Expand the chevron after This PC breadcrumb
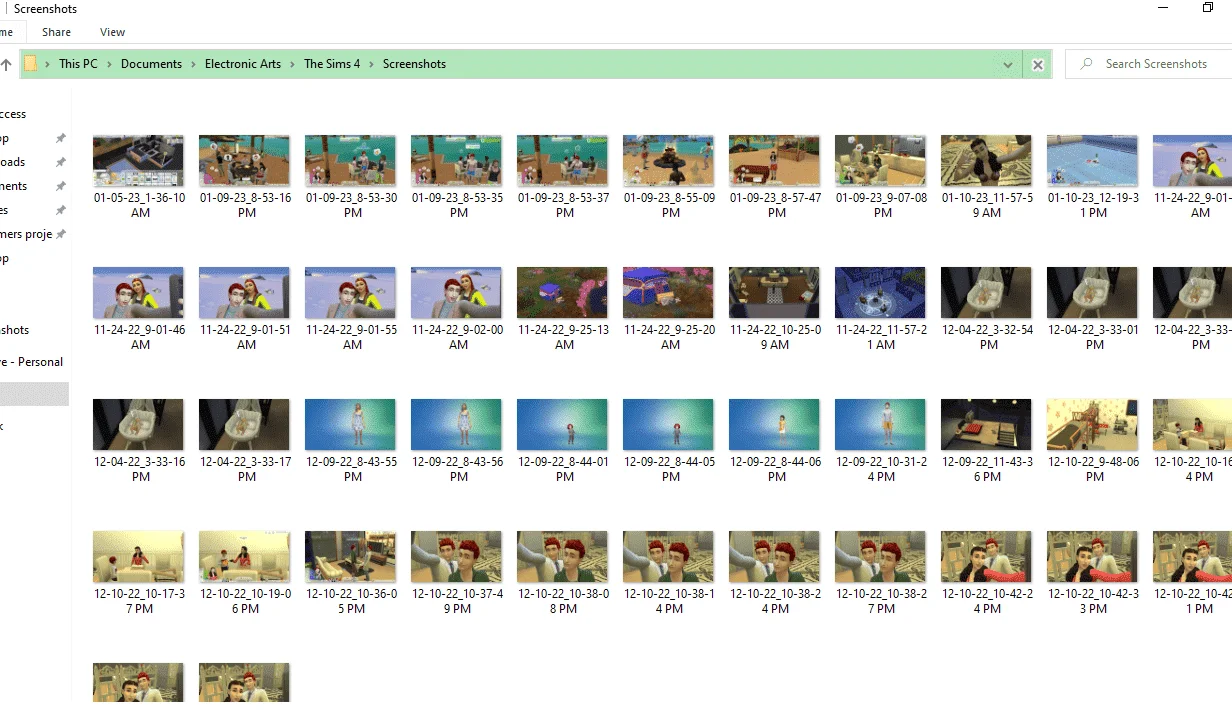The width and height of the screenshot is (1232, 710). (x=110, y=64)
